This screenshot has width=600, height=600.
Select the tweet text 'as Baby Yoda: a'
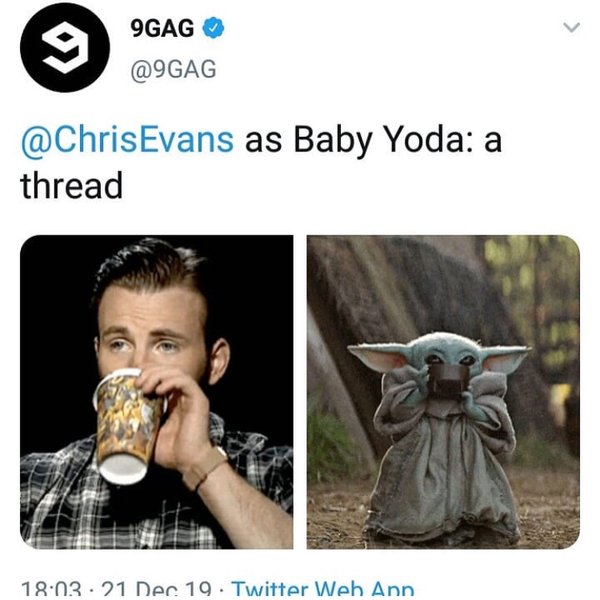pos(373,141)
